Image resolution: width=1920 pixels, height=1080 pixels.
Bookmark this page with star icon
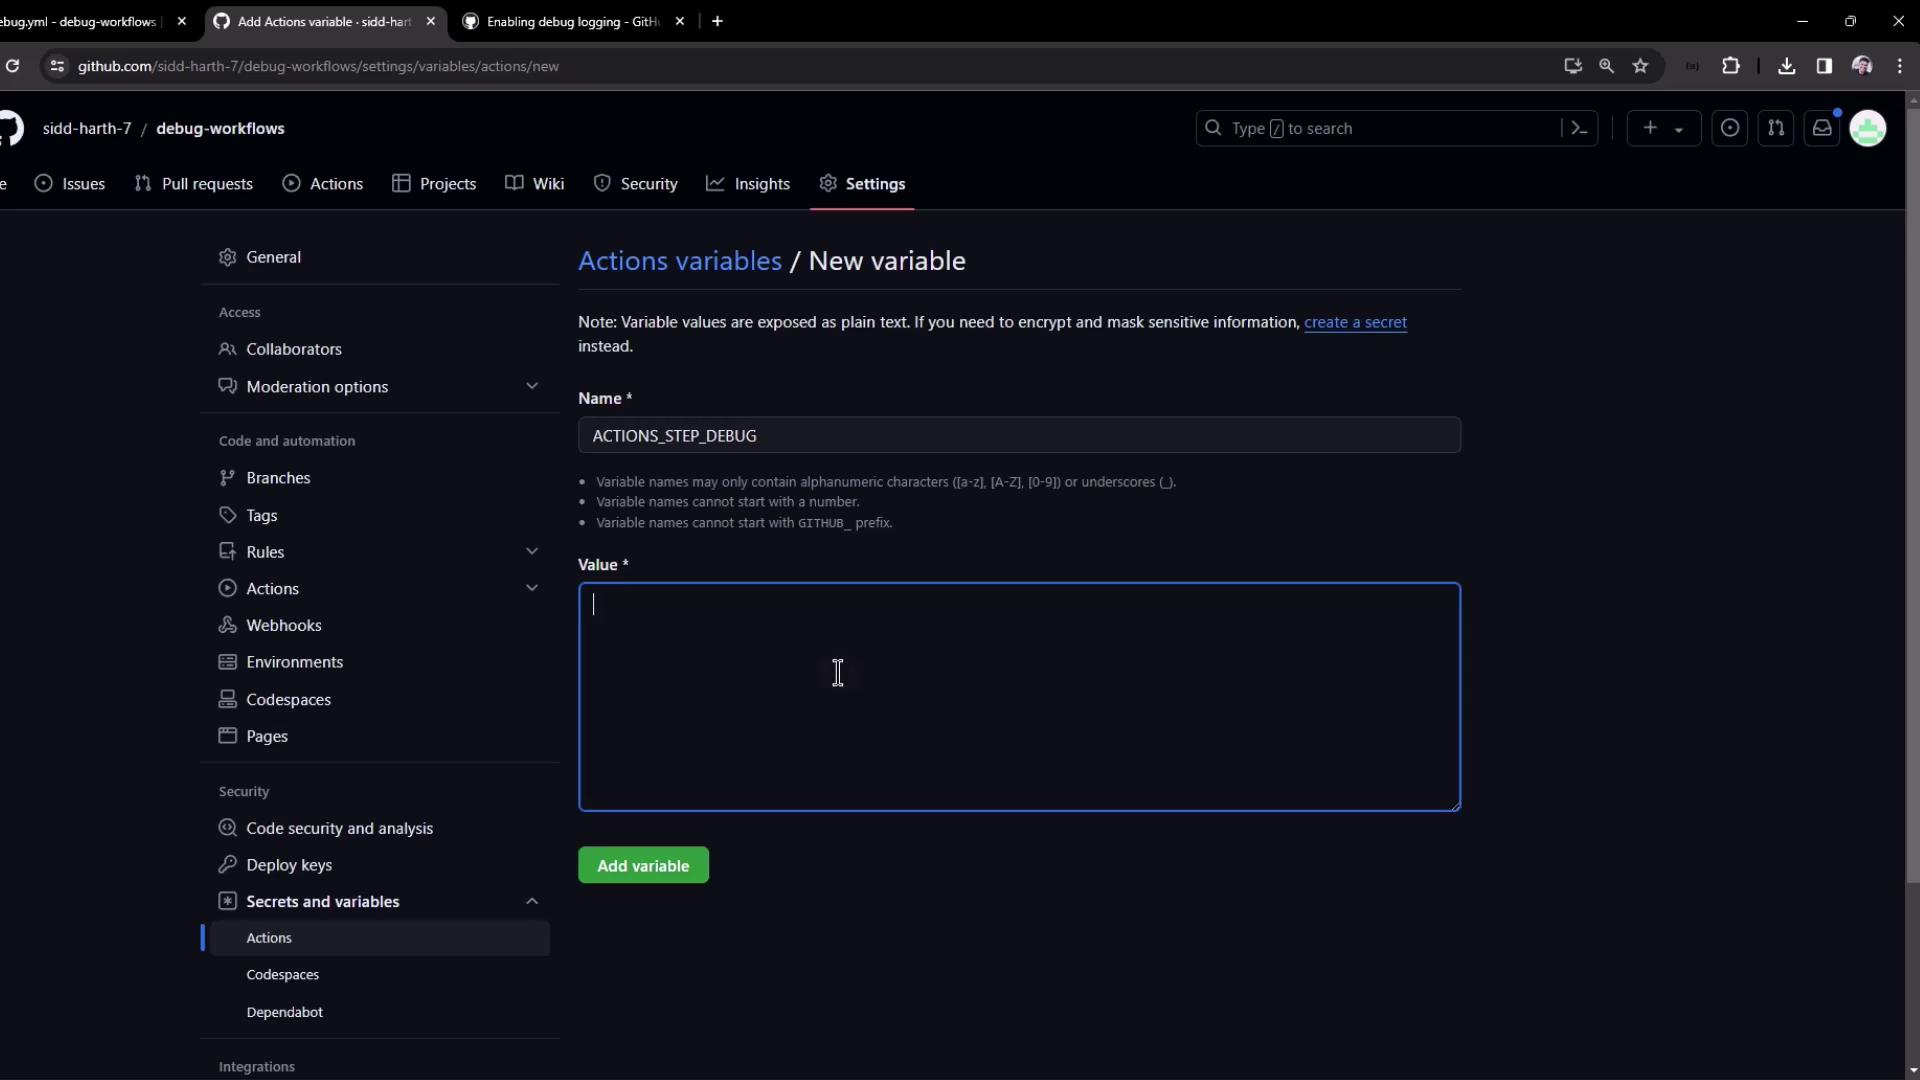click(1640, 66)
